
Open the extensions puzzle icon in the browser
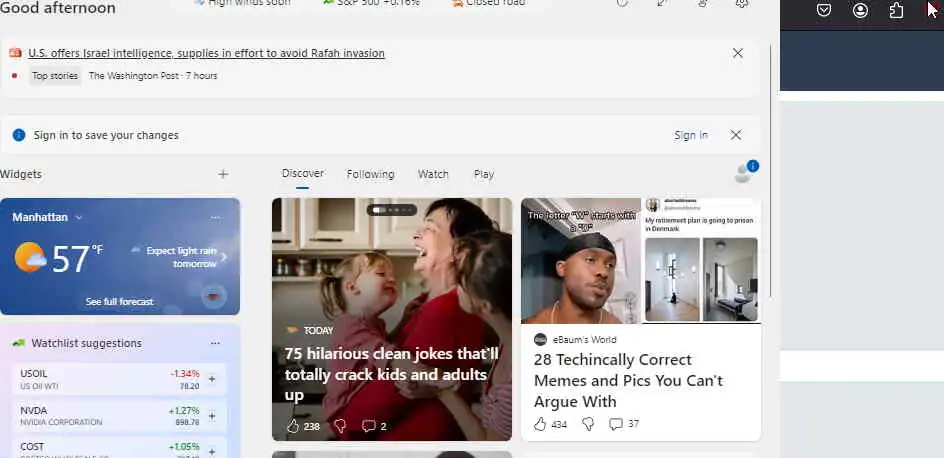[896, 10]
